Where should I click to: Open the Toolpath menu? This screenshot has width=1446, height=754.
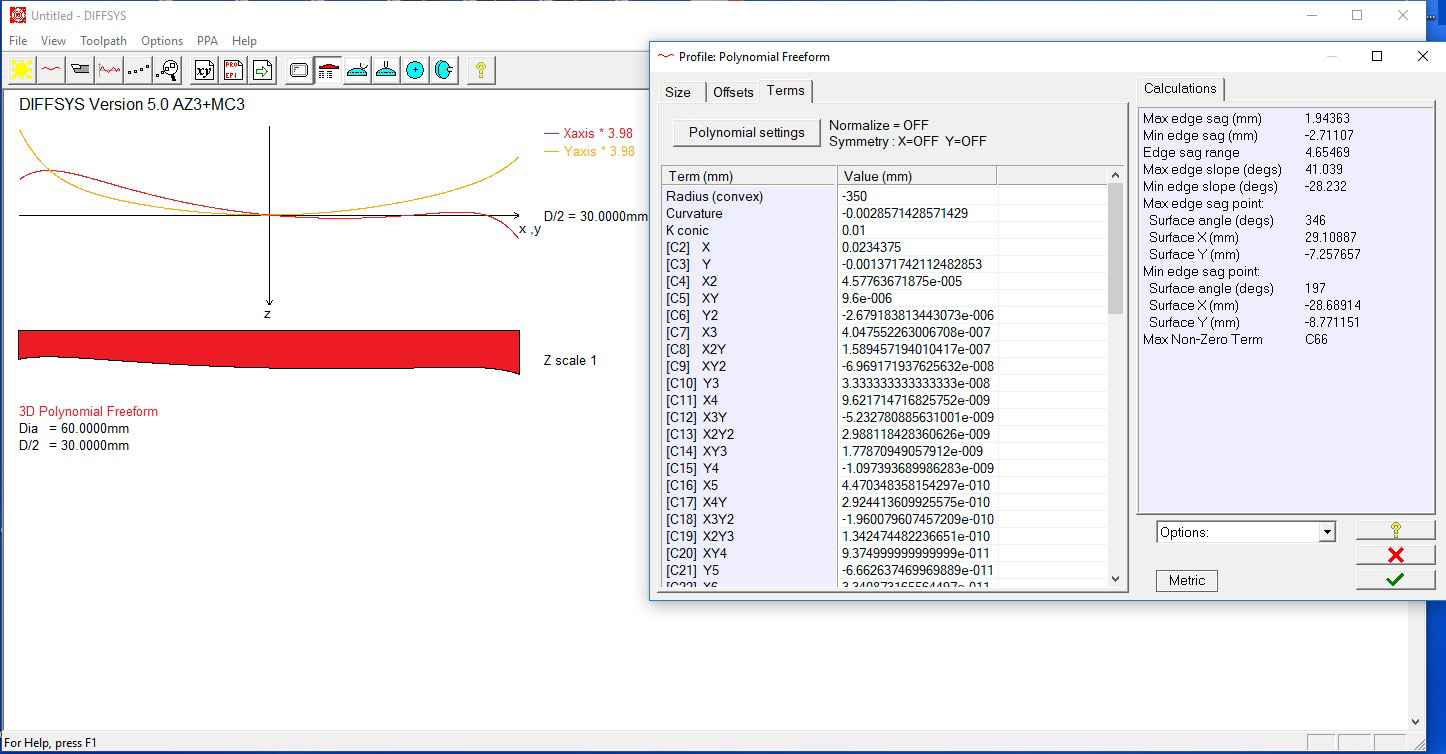[x=104, y=41]
